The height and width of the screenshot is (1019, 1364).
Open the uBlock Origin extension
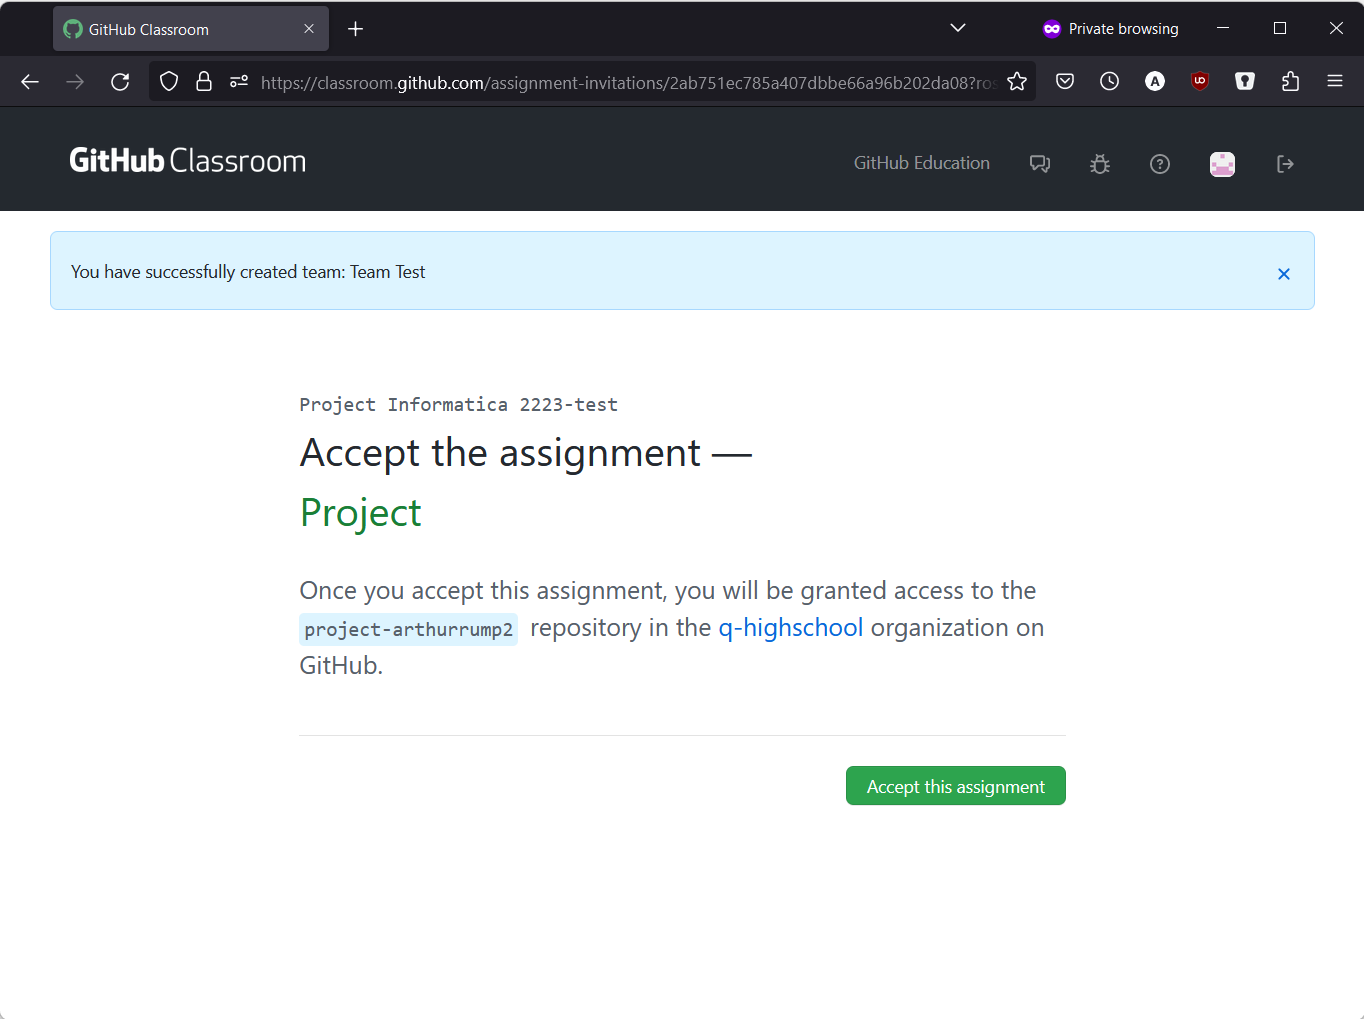point(1200,82)
